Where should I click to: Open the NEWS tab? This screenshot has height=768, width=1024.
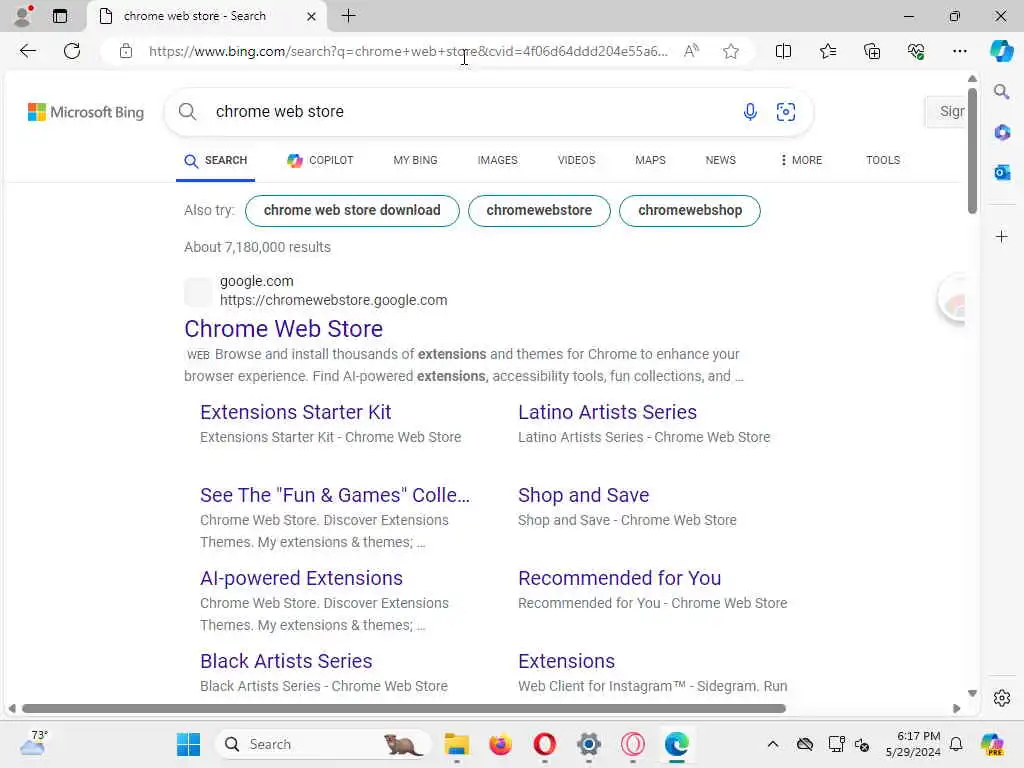tap(720, 161)
